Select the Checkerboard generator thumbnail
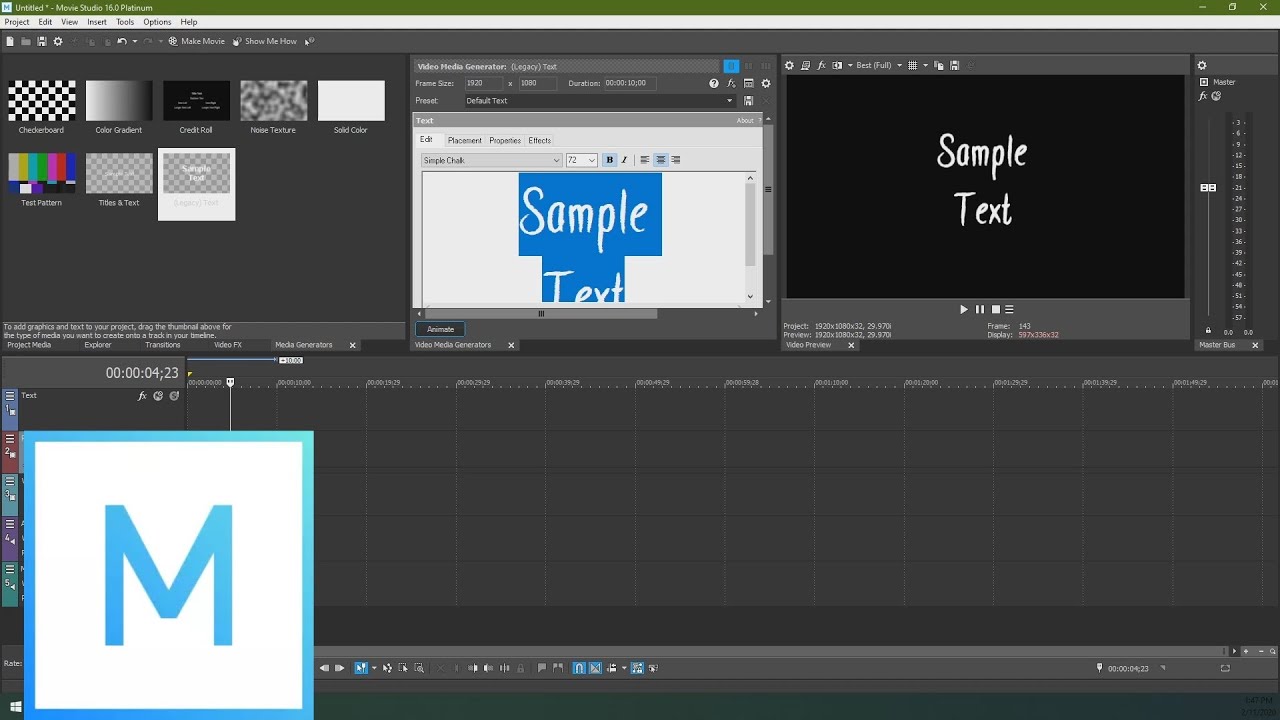The width and height of the screenshot is (1280, 720). [42, 101]
